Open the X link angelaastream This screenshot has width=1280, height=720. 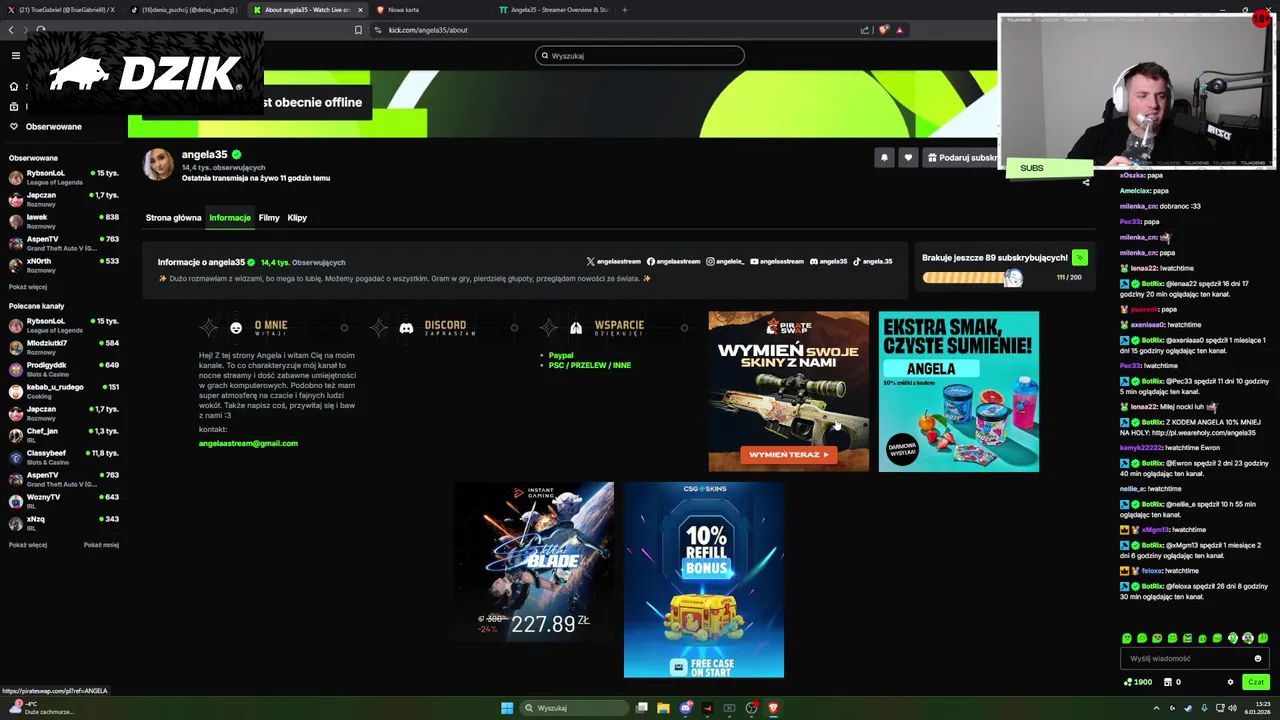pos(614,262)
